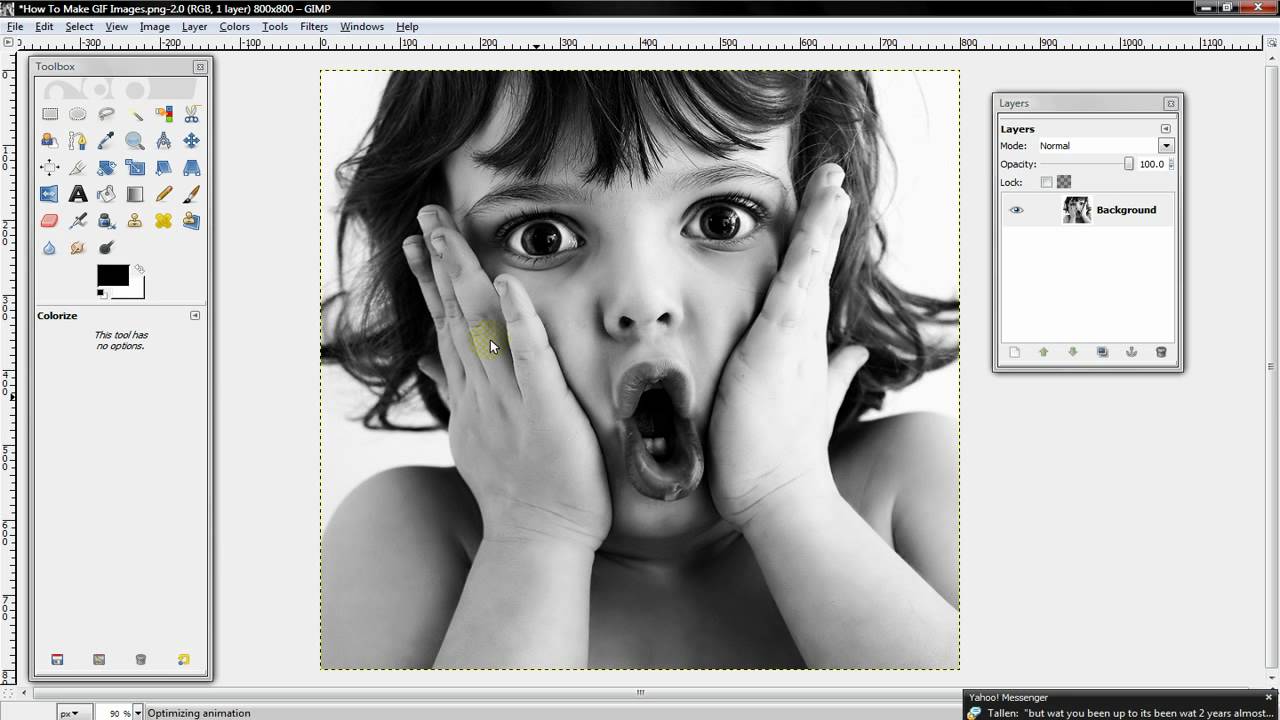Select the Perspective tool
Screen dimensions: 1280x720
pos(191,168)
